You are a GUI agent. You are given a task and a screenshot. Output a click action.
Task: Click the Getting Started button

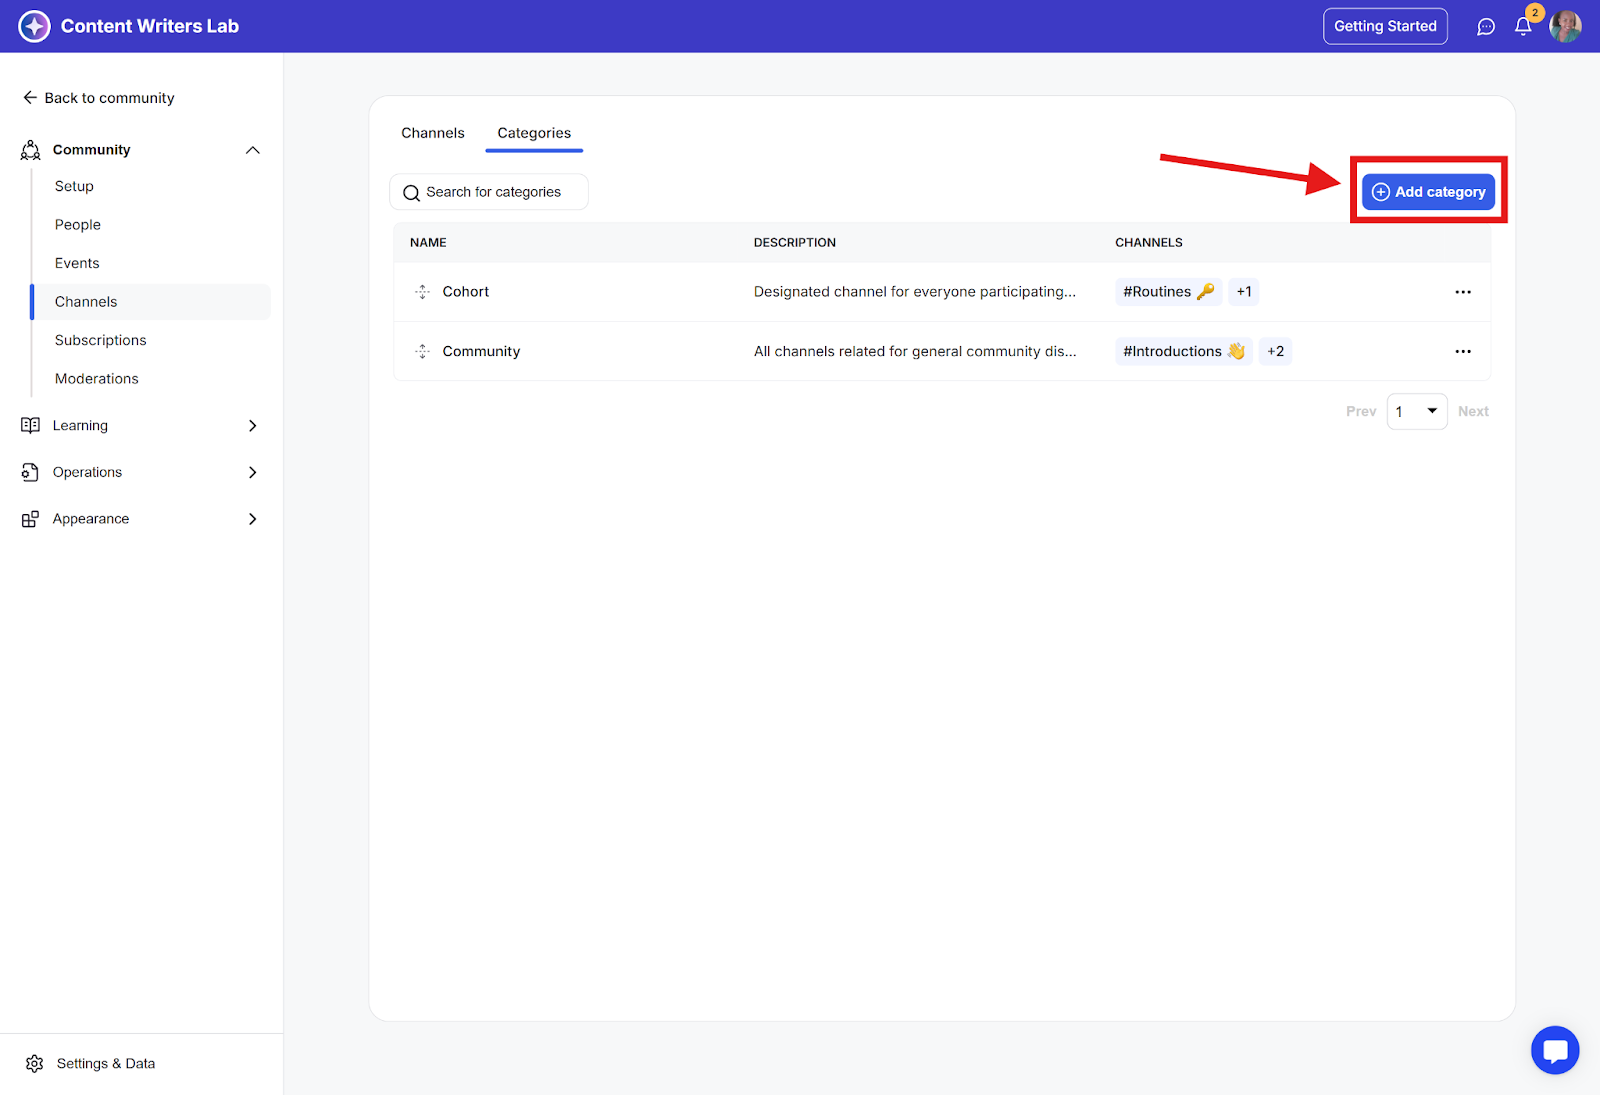tap(1385, 26)
